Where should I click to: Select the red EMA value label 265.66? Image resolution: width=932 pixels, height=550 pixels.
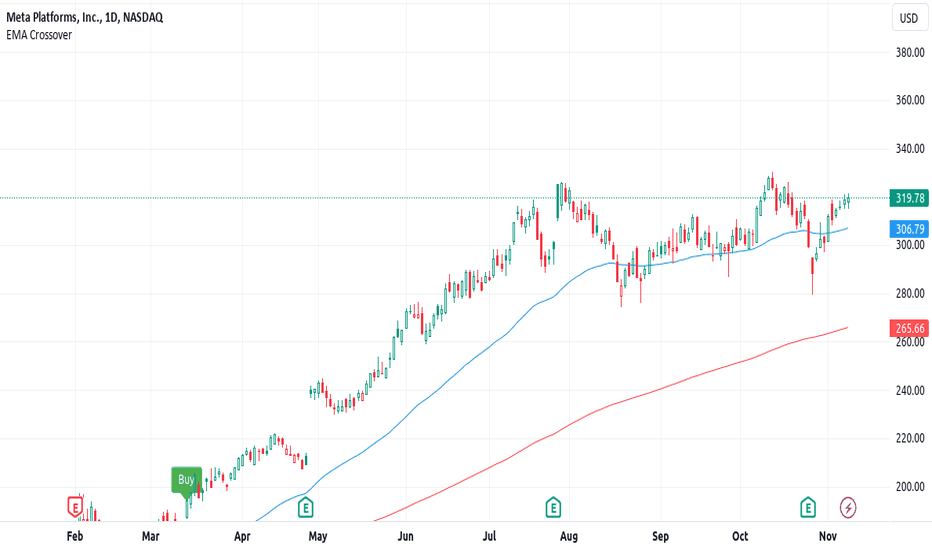909,328
